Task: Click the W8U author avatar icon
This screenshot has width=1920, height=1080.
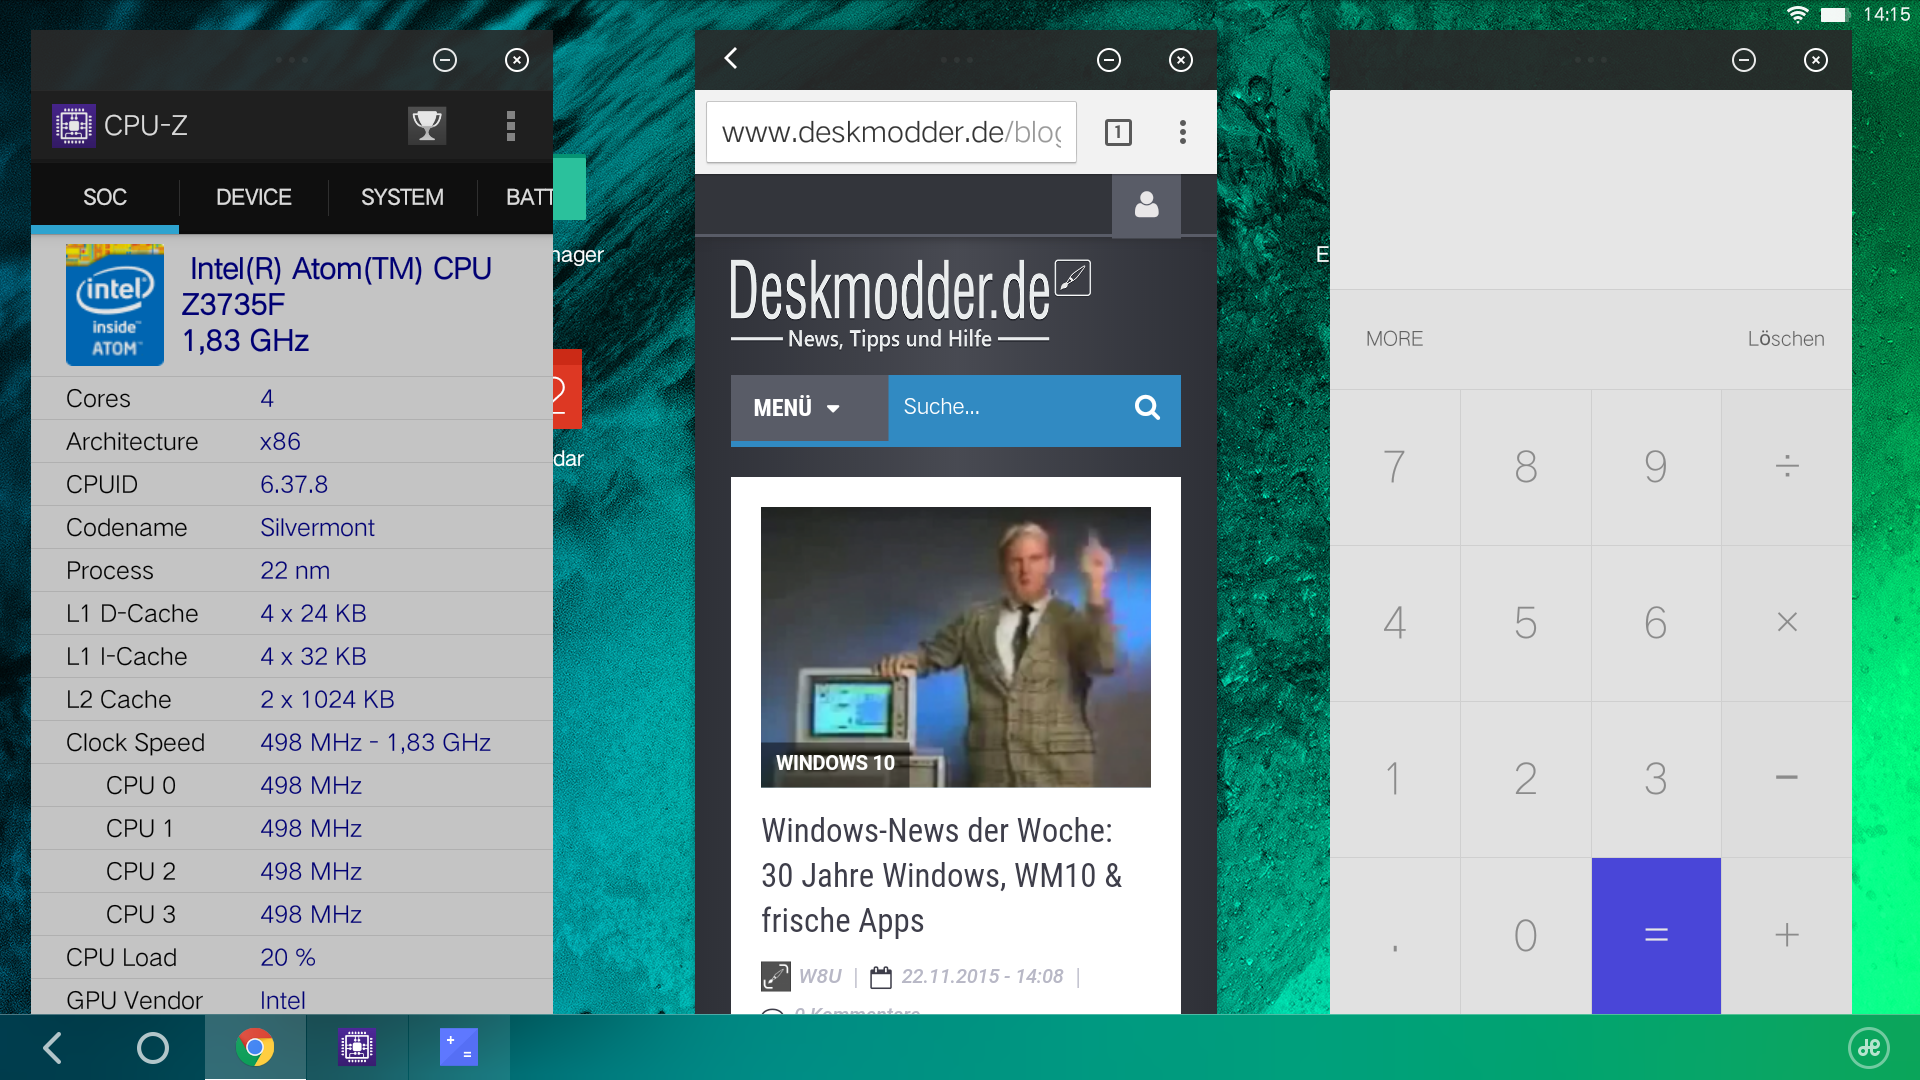Action: [775, 976]
